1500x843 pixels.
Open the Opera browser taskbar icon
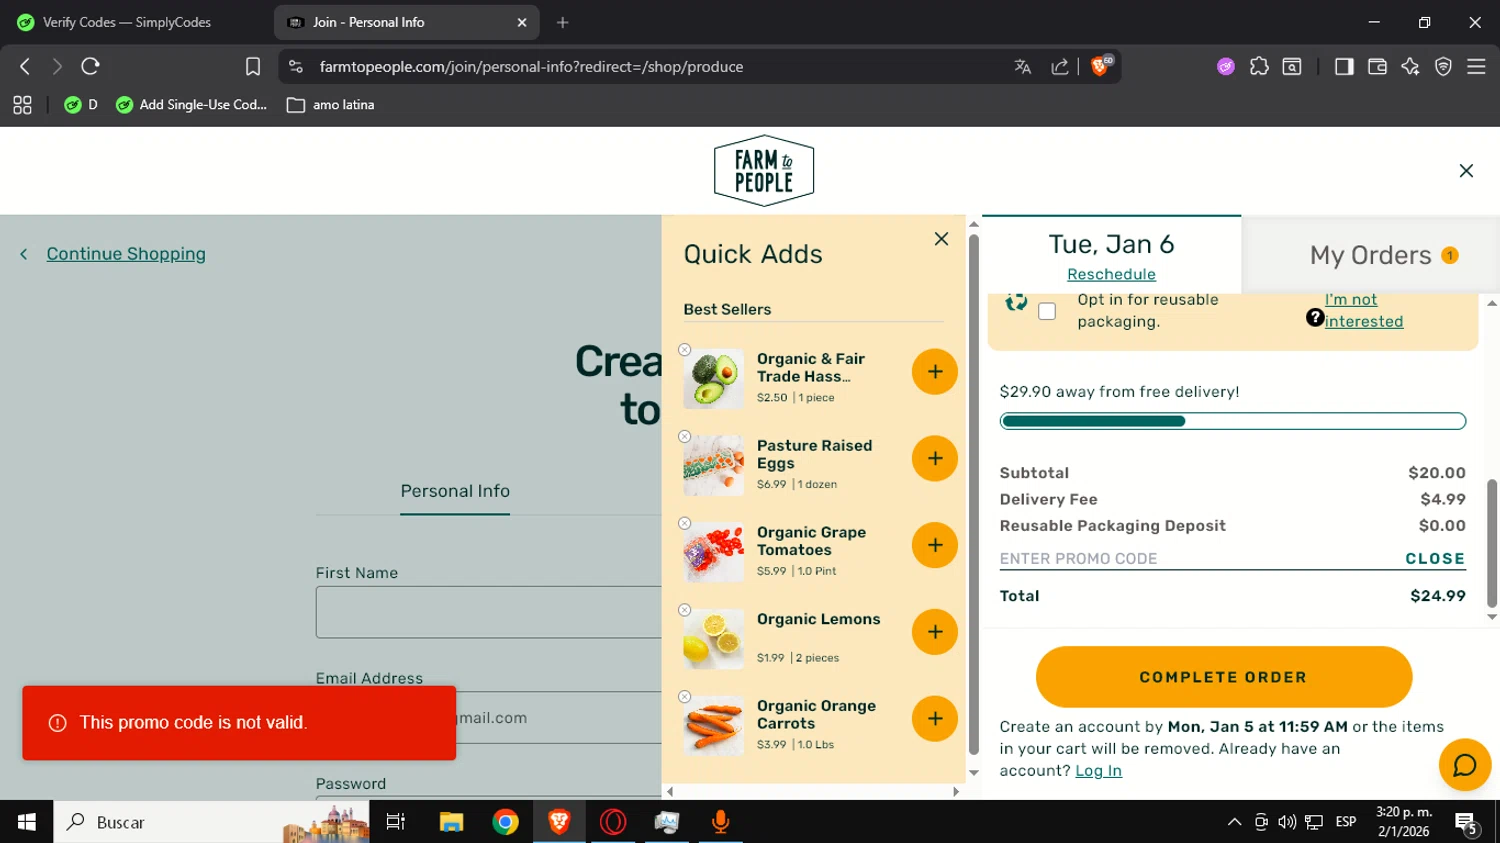click(x=613, y=822)
